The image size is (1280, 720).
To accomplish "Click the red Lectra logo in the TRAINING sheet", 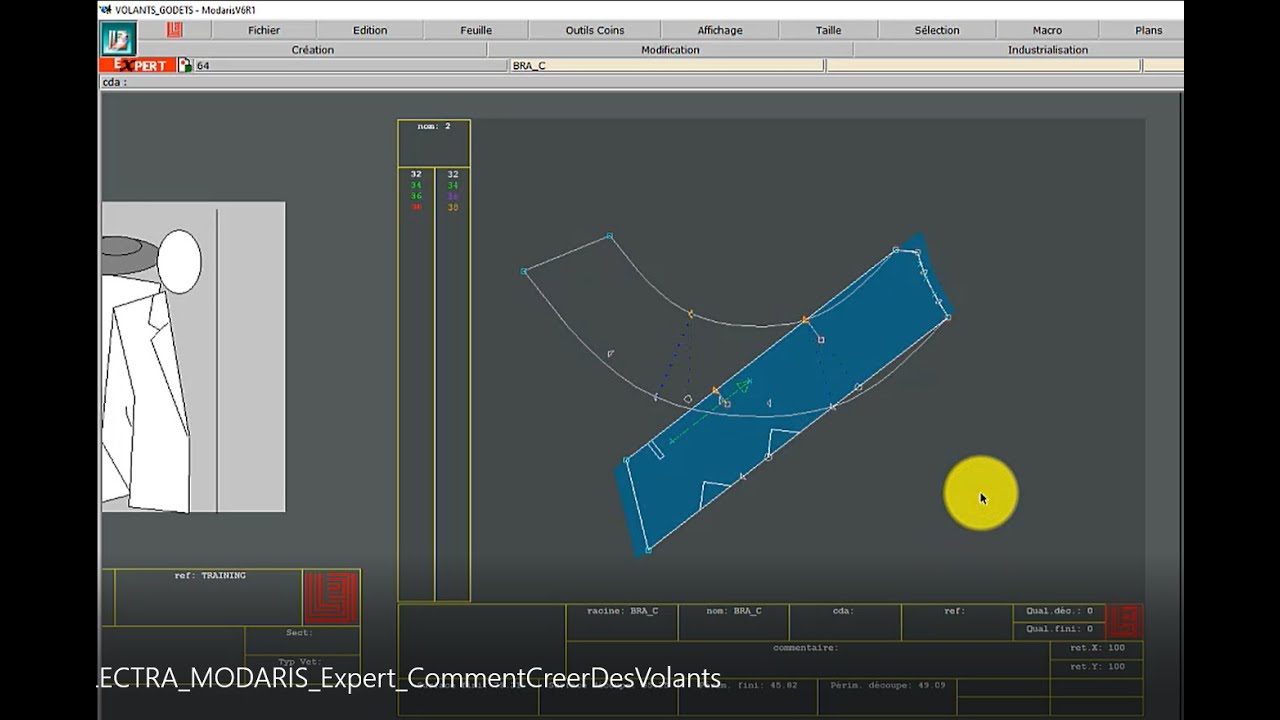I will coord(330,597).
